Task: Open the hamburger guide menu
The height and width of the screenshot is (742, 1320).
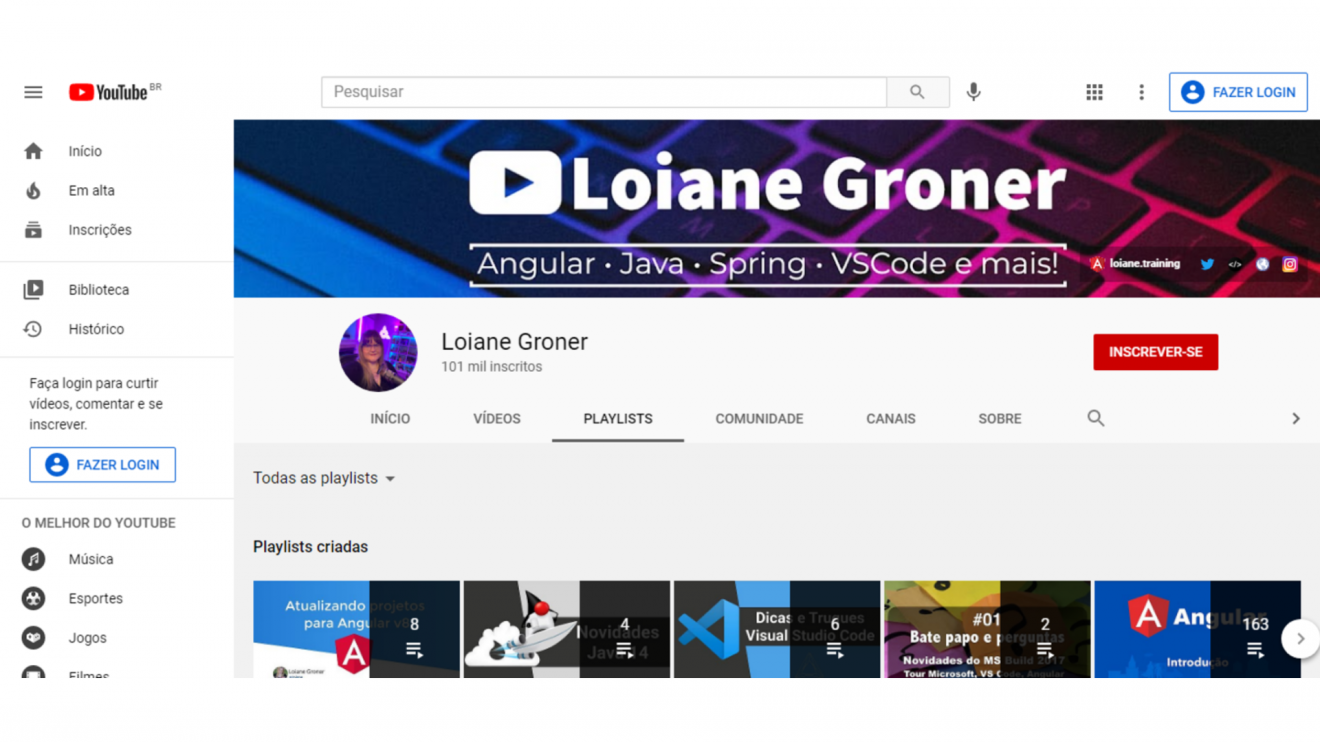Action: (33, 92)
